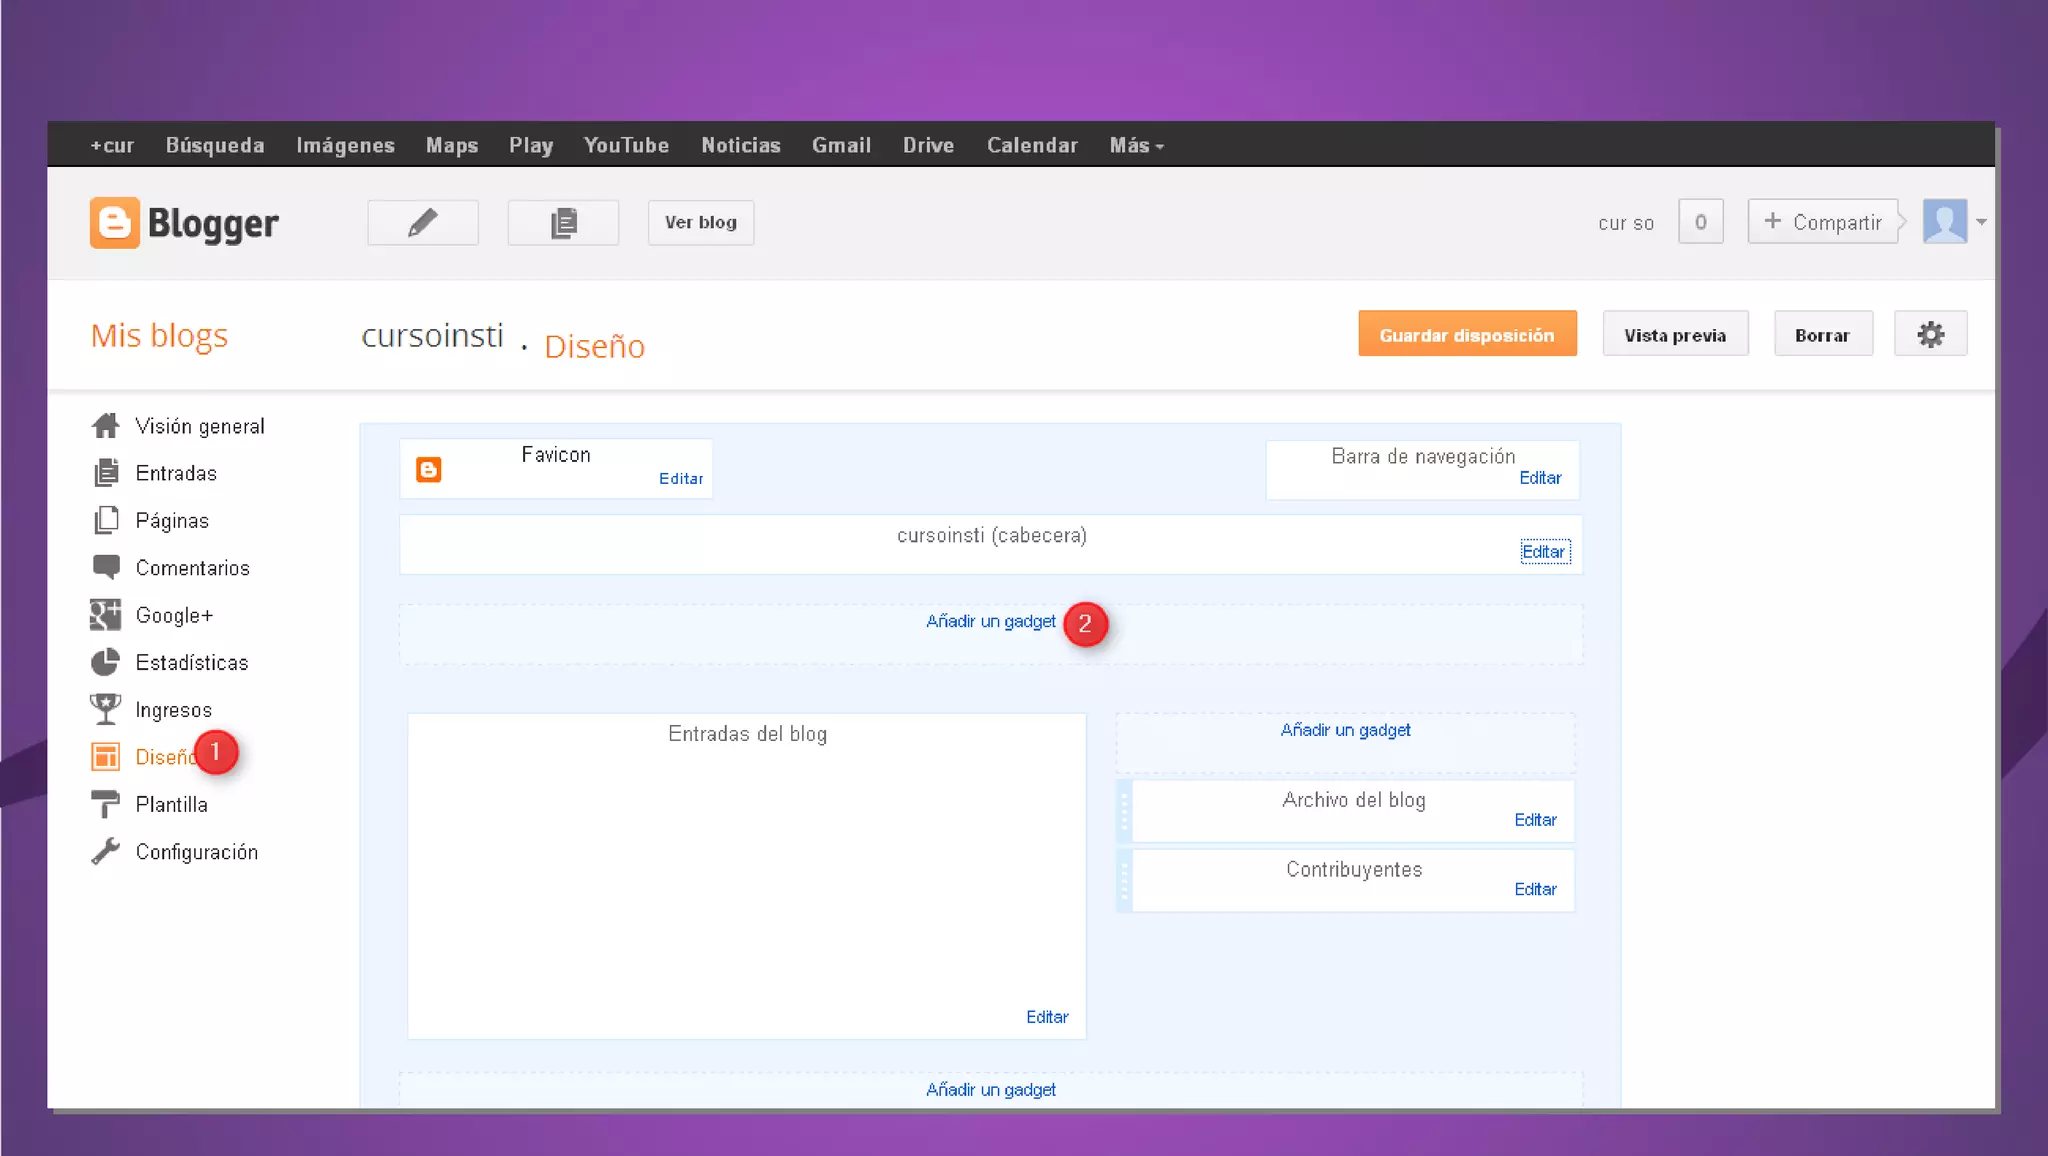Click the Ingresos trophy icon
The height and width of the screenshot is (1156, 2048).
(x=105, y=709)
